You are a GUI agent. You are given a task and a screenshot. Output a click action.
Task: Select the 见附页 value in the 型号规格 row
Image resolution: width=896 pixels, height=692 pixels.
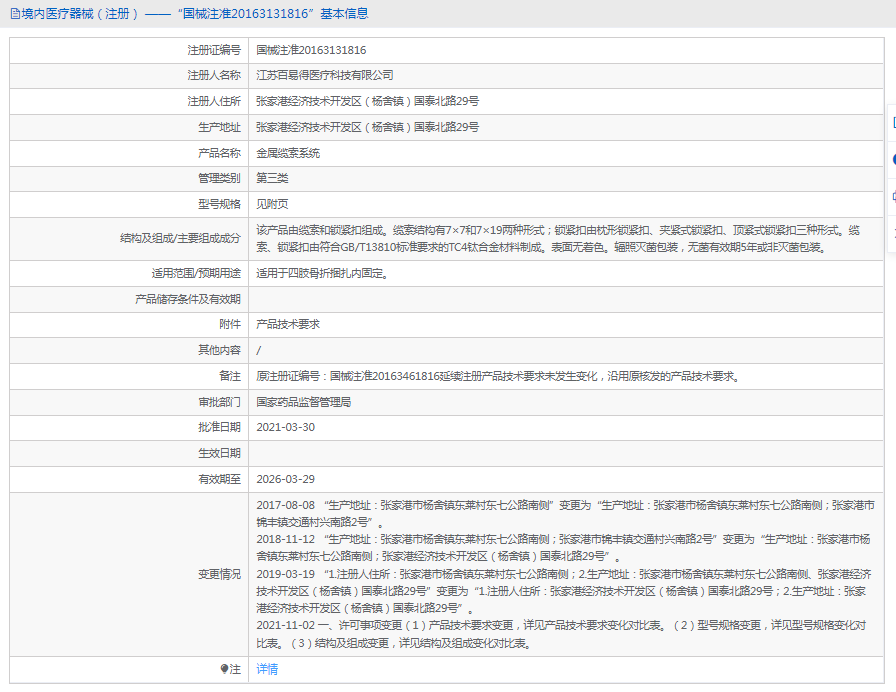tap(272, 204)
